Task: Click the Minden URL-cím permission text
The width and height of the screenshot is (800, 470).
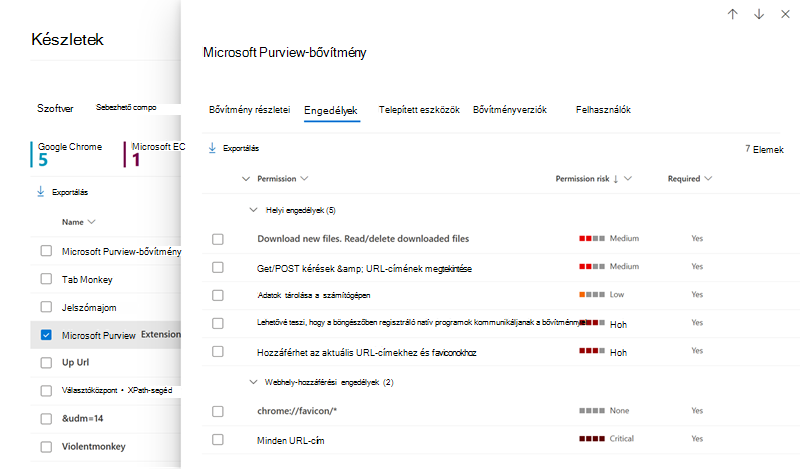Action: [290, 440]
